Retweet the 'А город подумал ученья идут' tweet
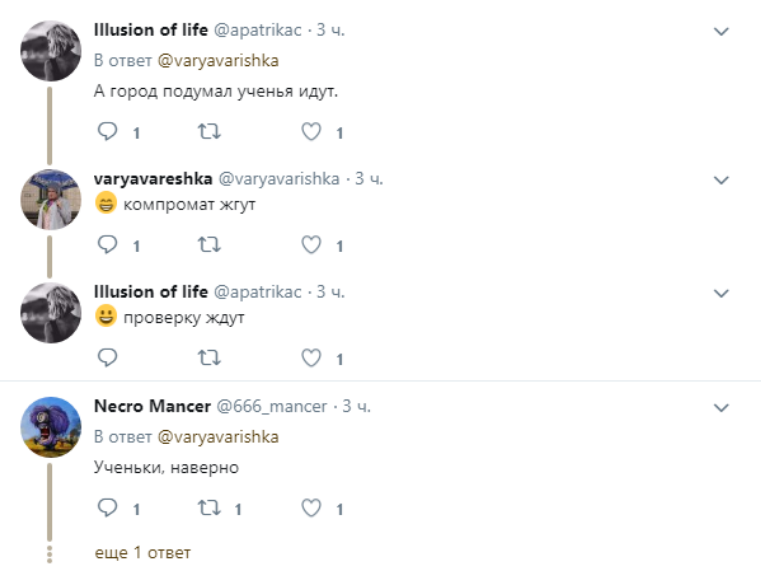 pos(209,131)
